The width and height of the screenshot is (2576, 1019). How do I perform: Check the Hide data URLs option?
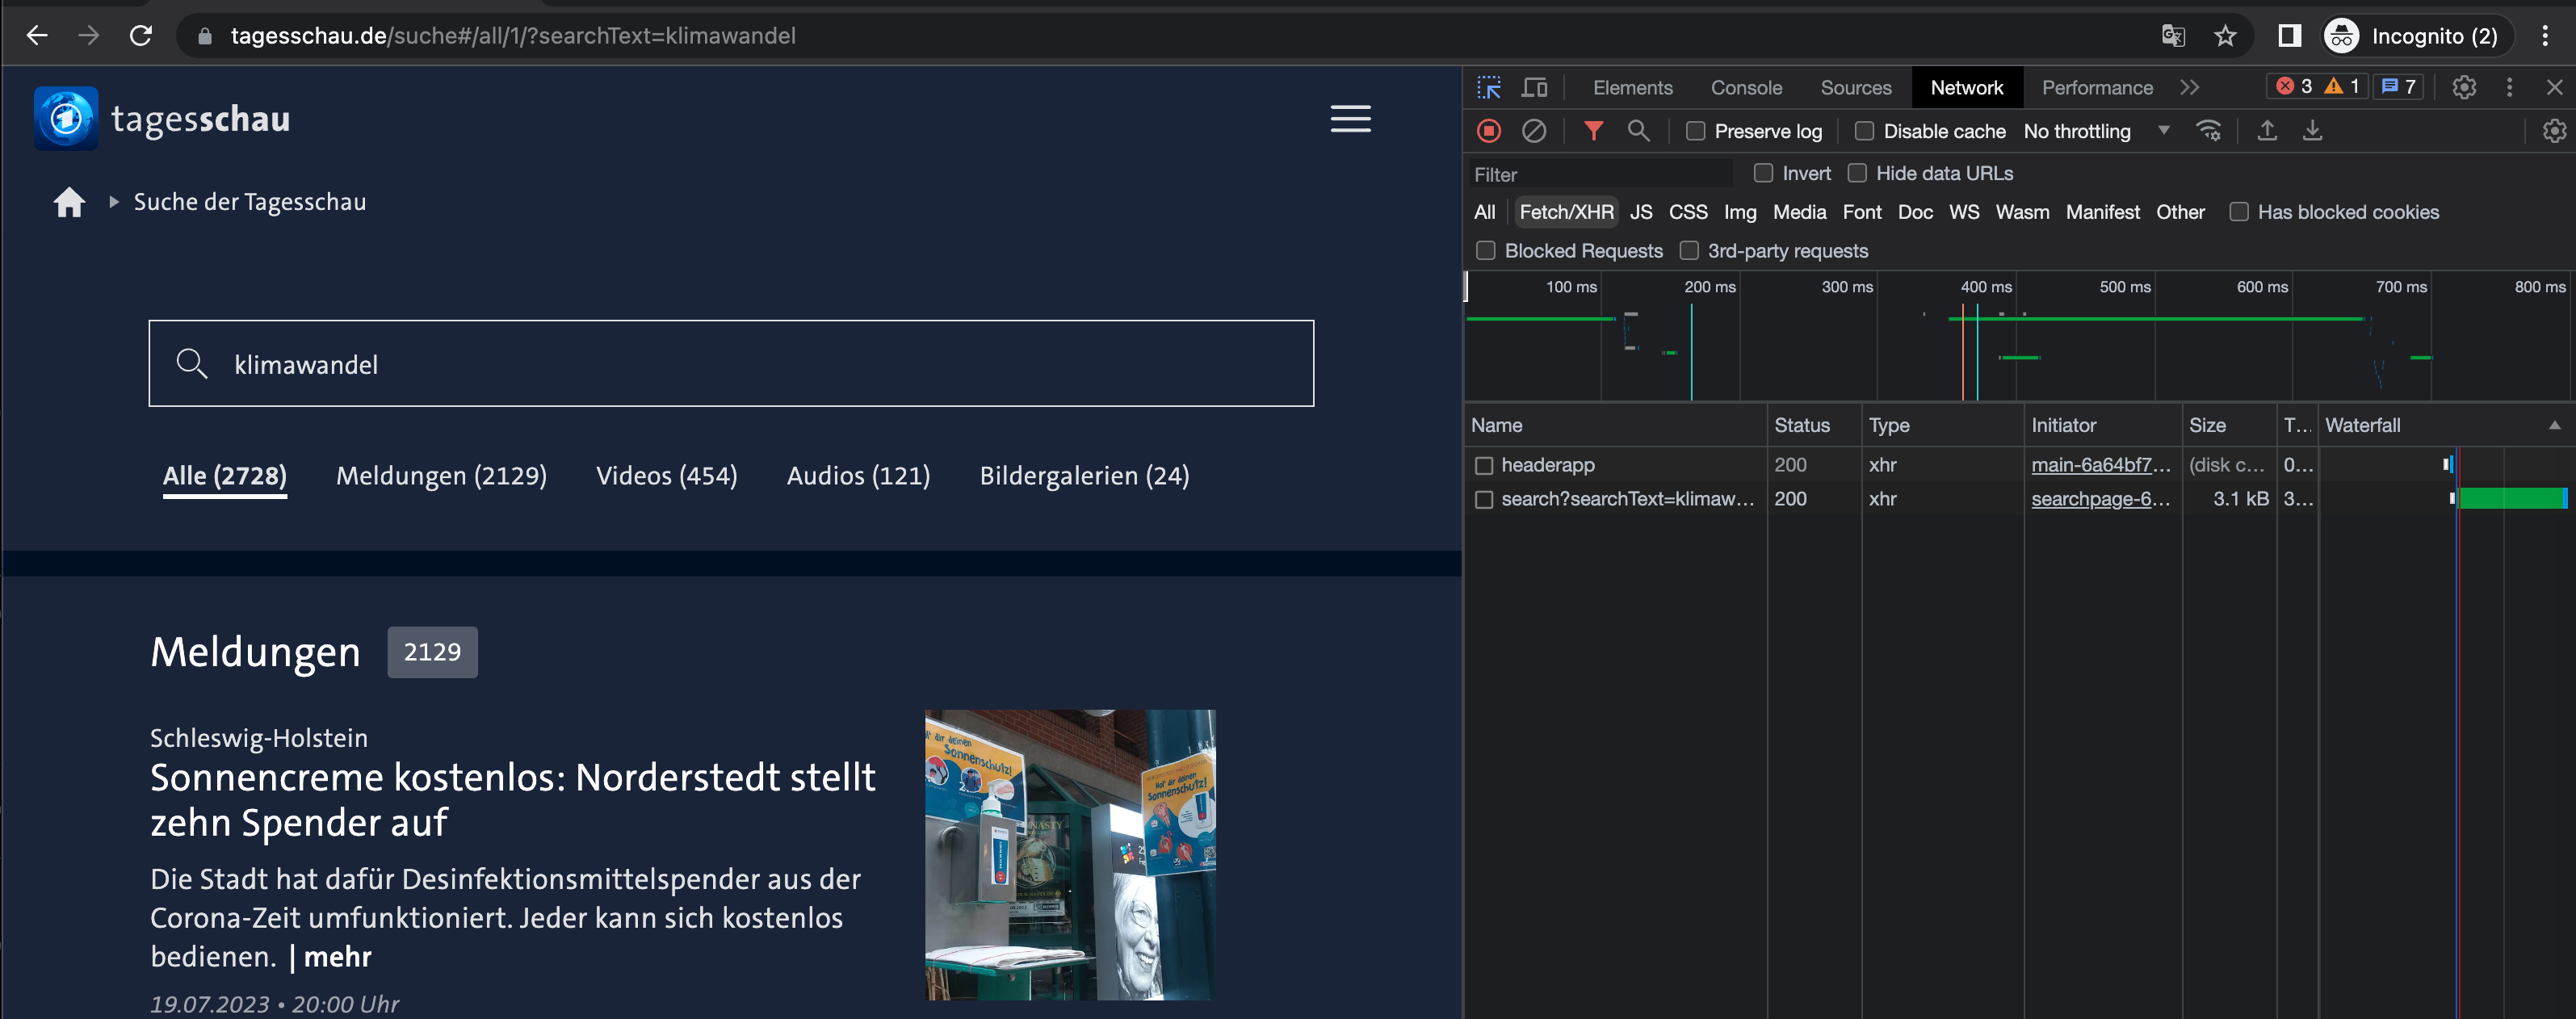click(1857, 173)
